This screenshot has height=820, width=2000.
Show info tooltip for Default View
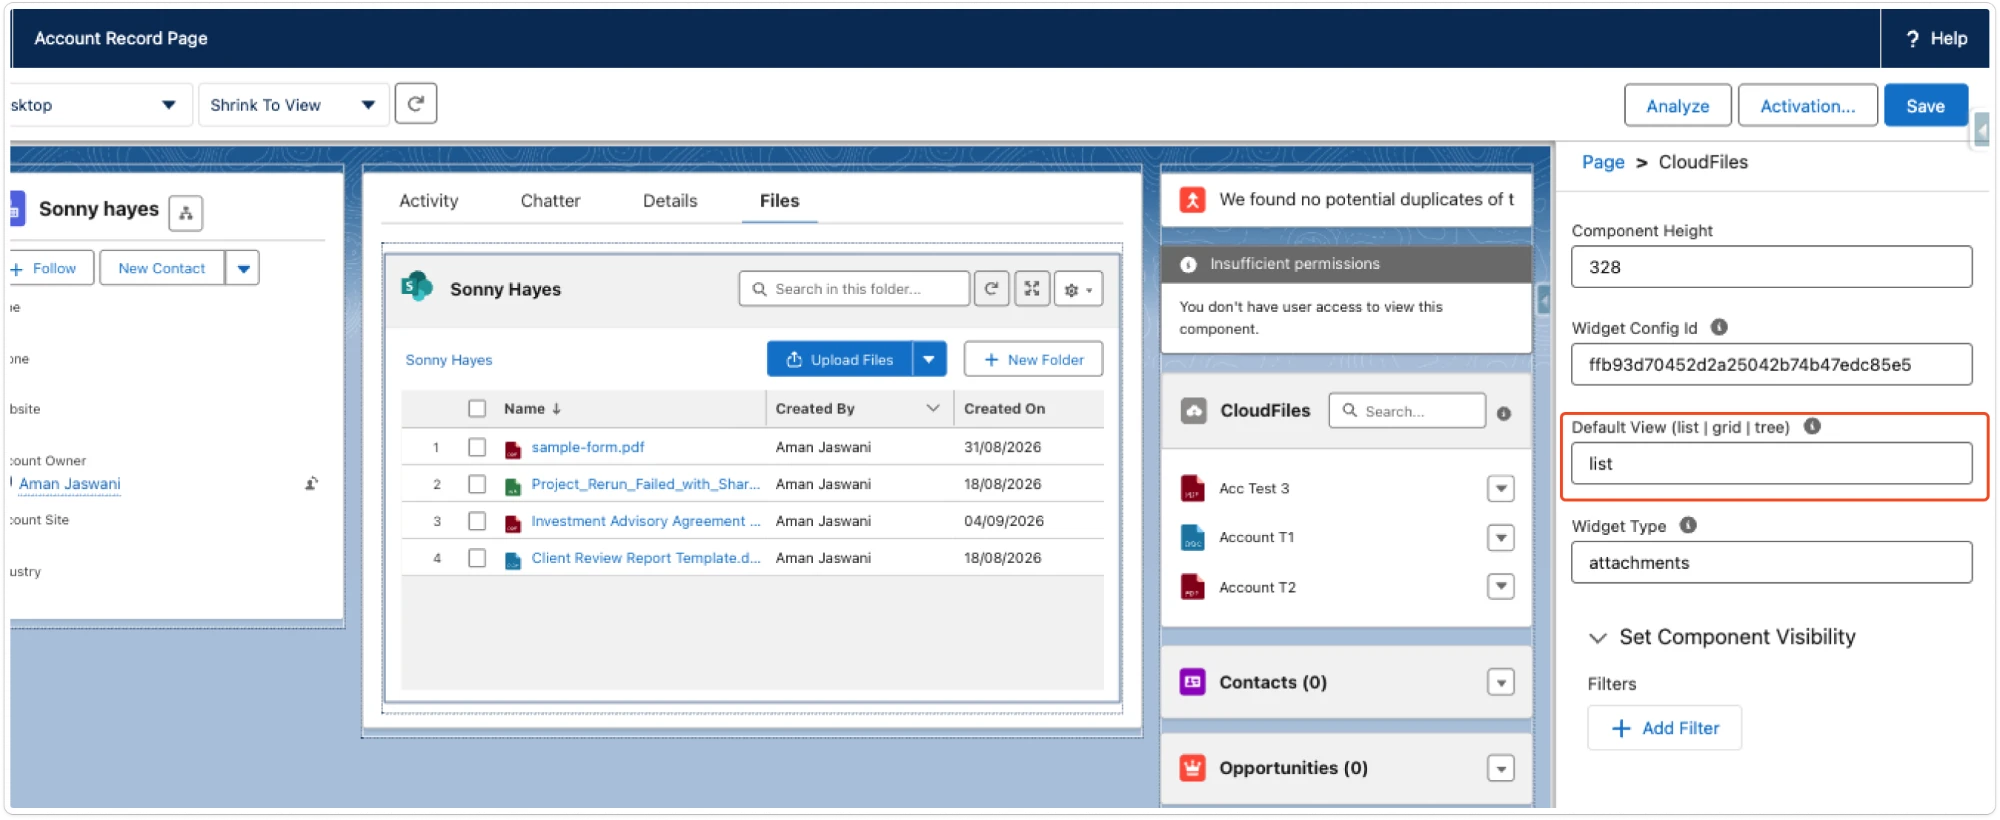pyautogui.click(x=1812, y=426)
